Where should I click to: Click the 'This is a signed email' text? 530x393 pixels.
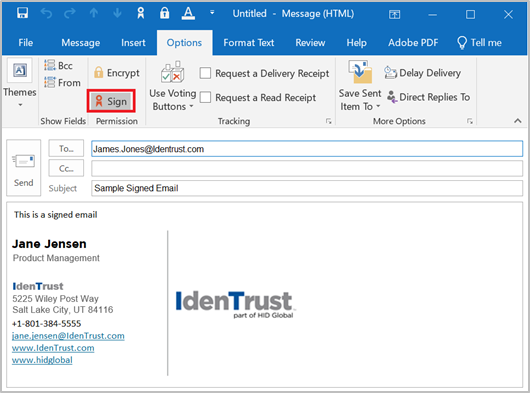click(56, 215)
